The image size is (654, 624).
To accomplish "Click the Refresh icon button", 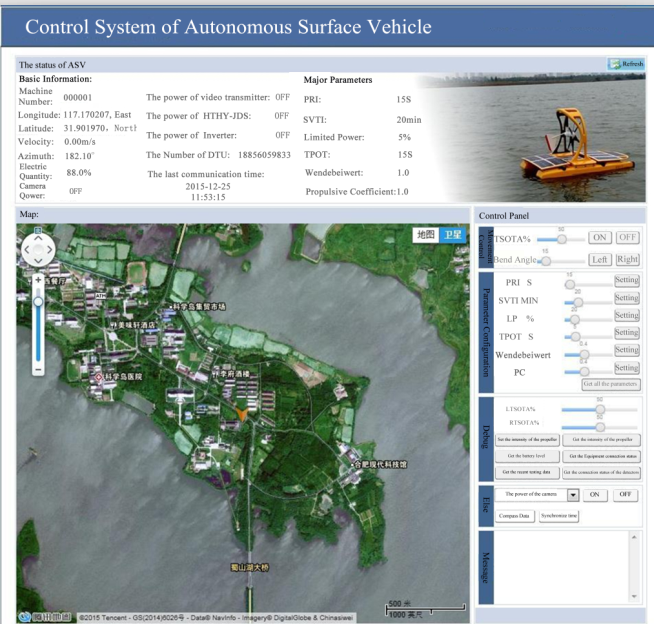I will coord(625,64).
